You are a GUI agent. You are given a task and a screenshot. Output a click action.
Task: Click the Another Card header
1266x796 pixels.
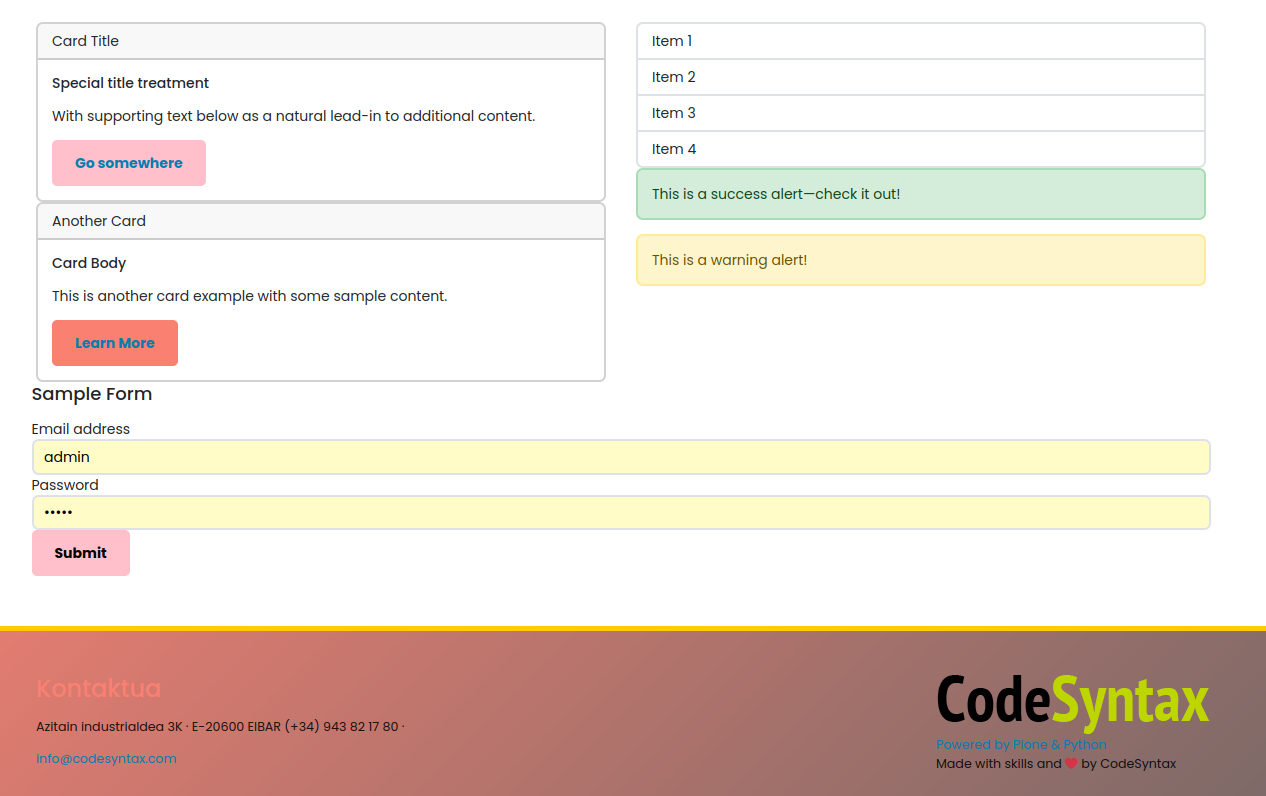tap(321, 221)
